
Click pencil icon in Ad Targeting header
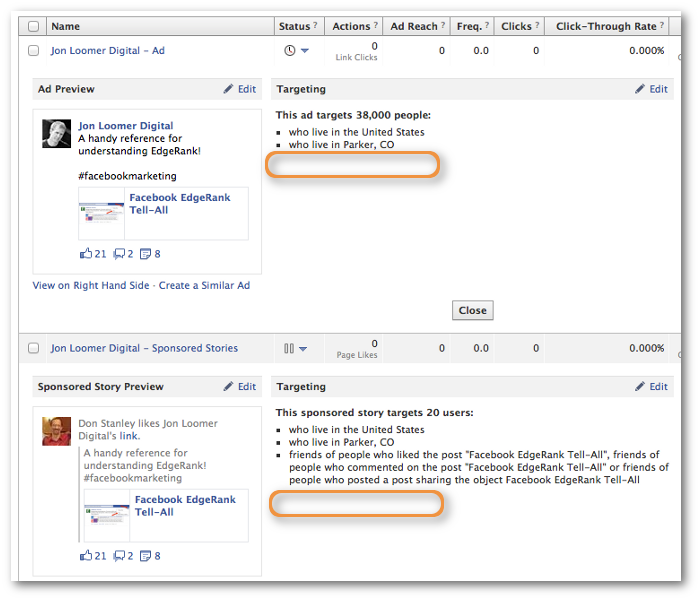click(640, 88)
